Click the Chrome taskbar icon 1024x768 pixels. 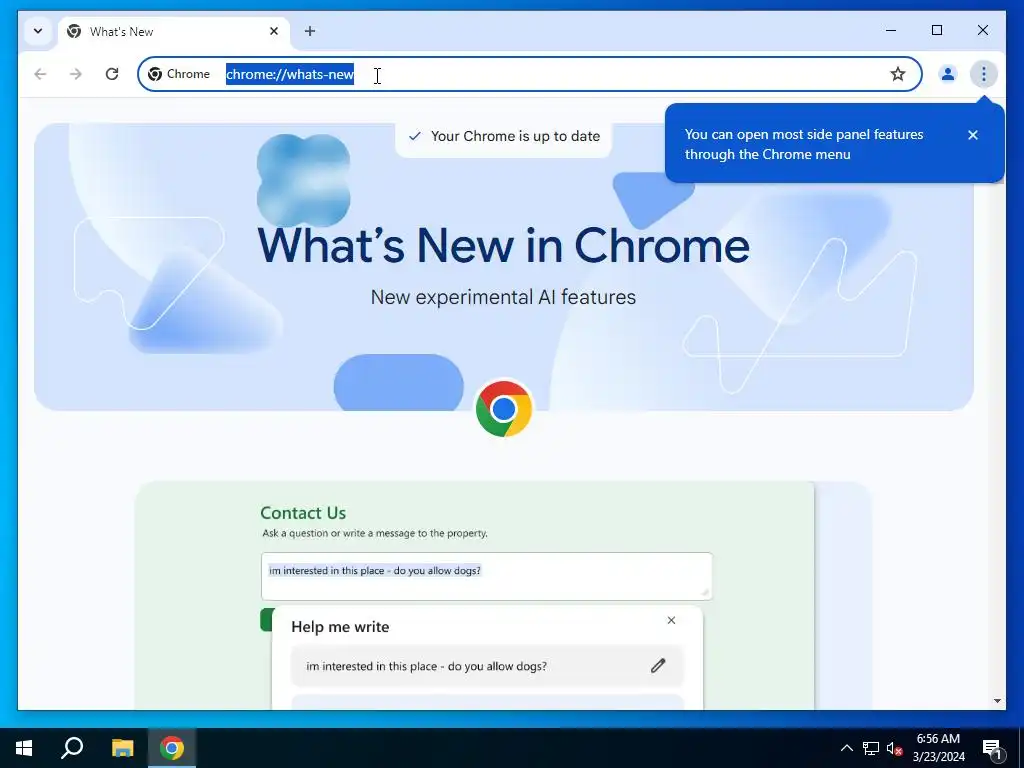tap(172, 748)
